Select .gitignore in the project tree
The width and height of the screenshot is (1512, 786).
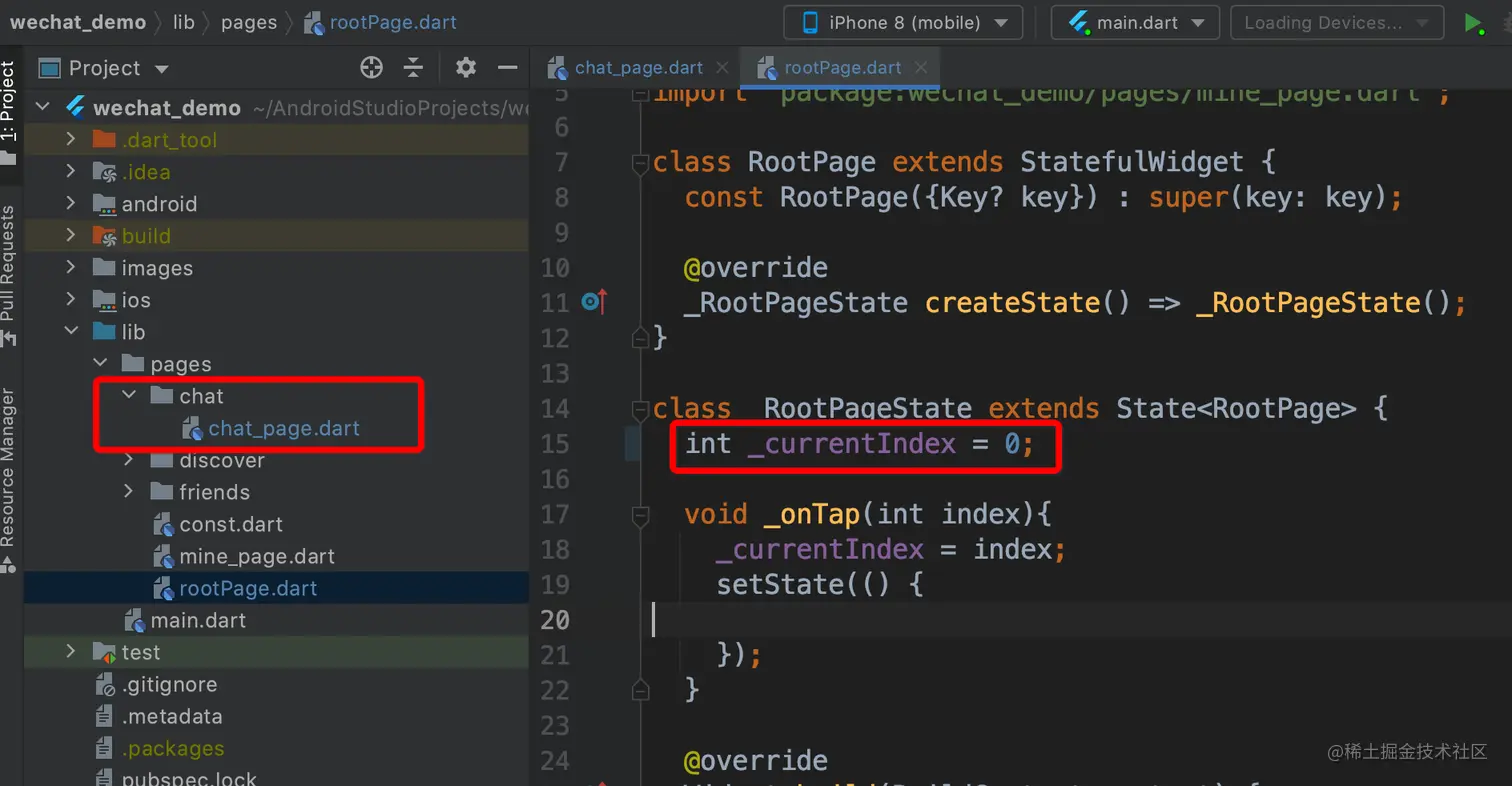pos(156,684)
